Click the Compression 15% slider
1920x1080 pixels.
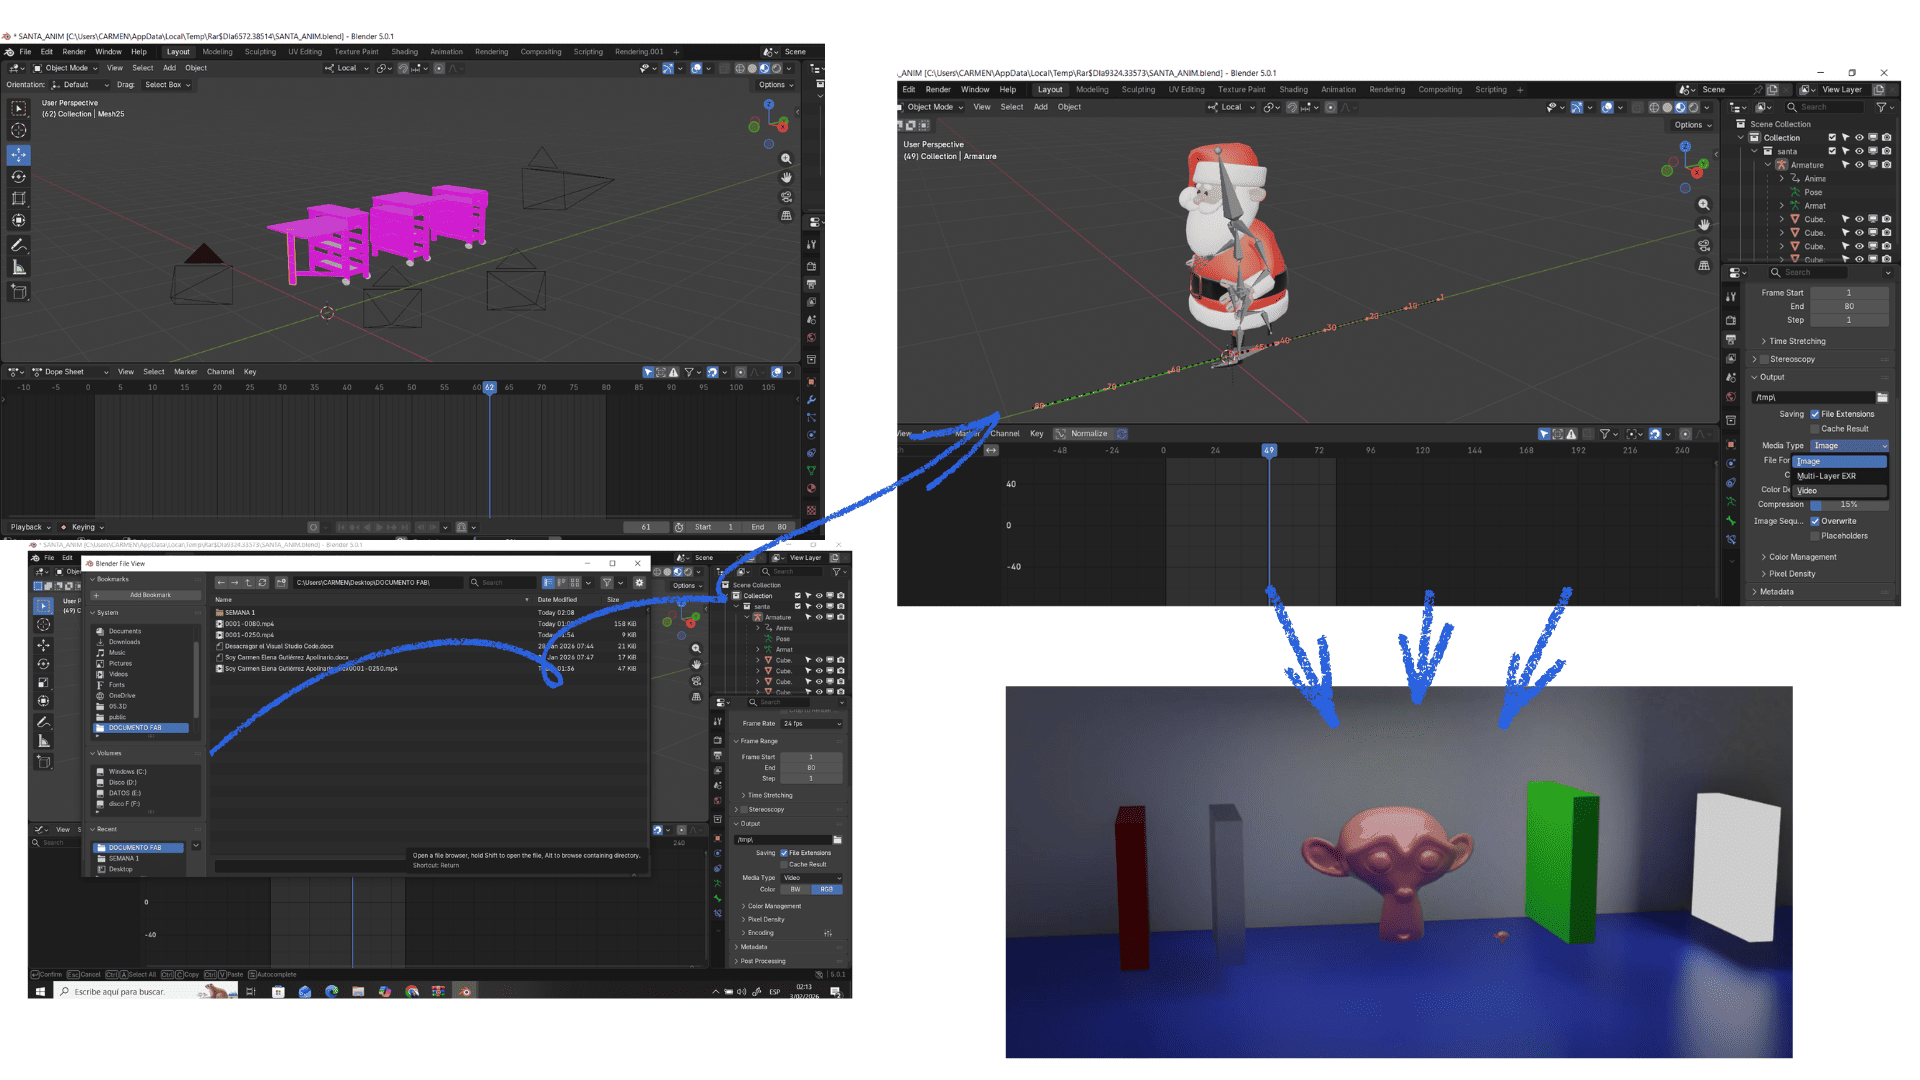[1848, 505]
